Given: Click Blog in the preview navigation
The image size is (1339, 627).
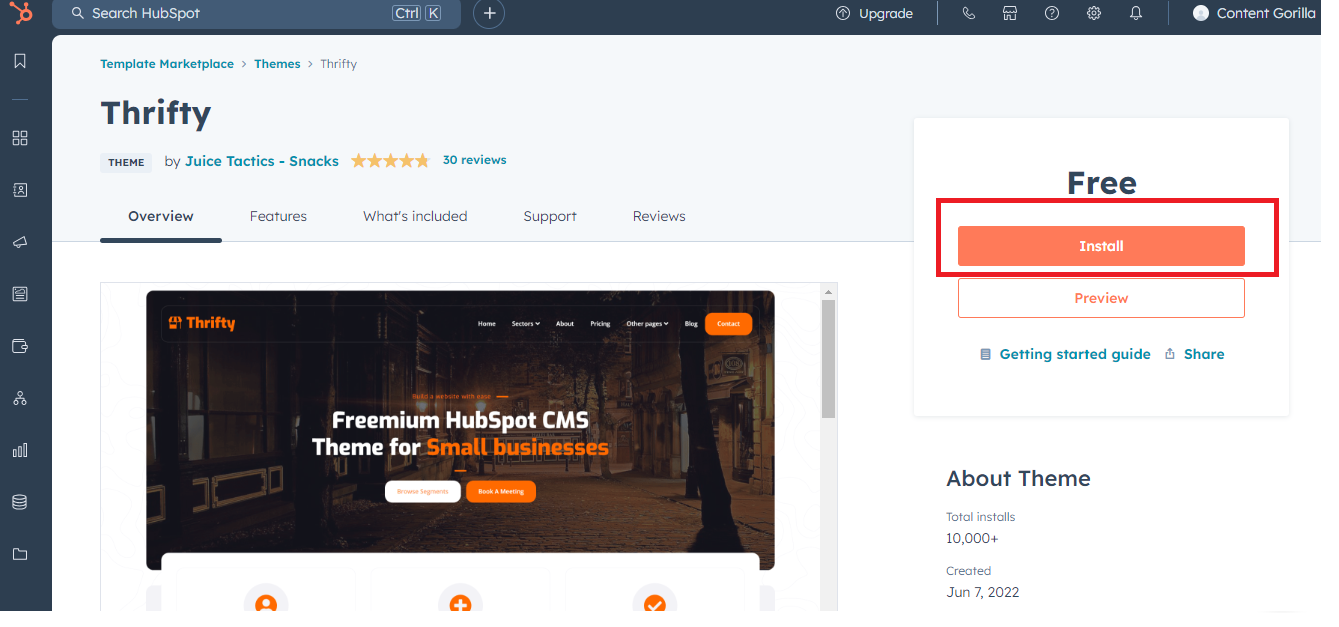Looking at the screenshot, I should [x=691, y=324].
